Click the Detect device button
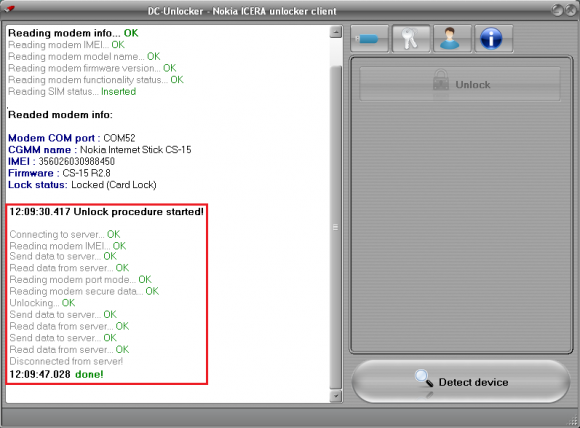Image resolution: width=580 pixels, height=428 pixels. 461,382
